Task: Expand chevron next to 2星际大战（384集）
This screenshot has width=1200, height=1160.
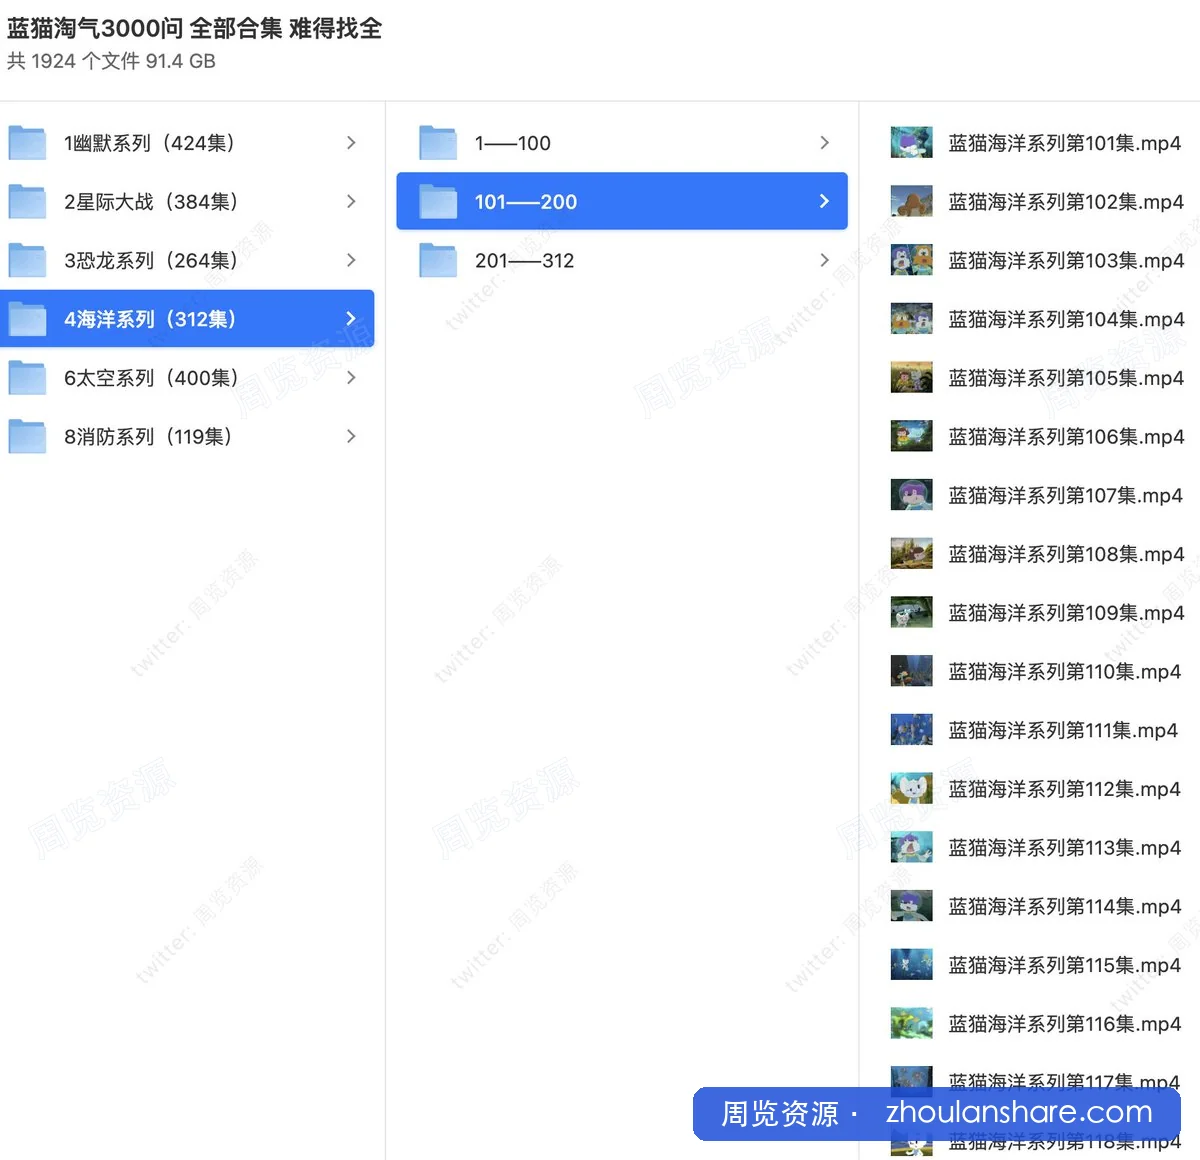Action: (x=351, y=202)
